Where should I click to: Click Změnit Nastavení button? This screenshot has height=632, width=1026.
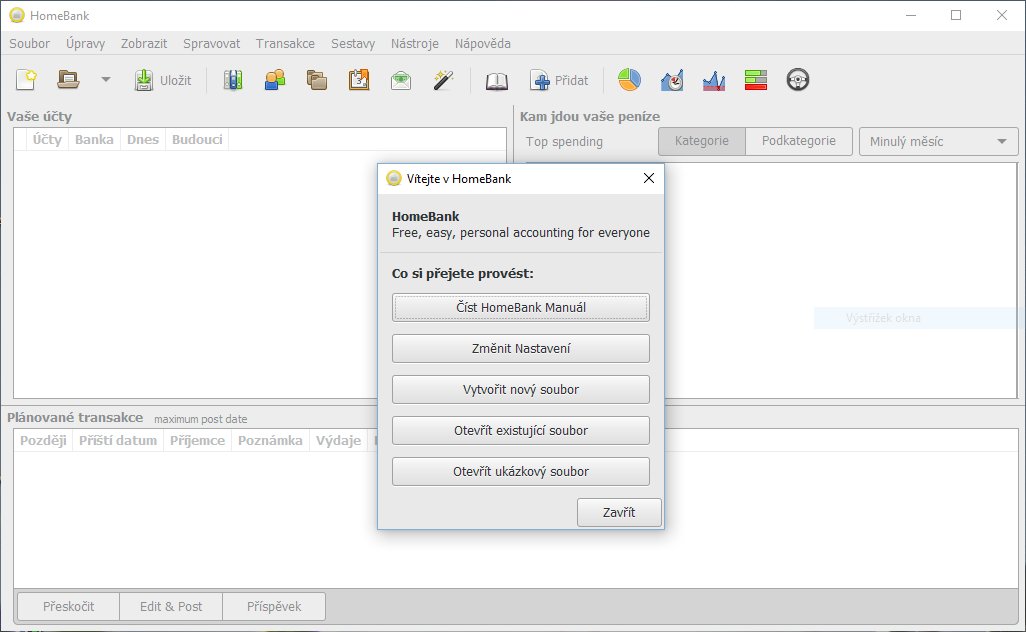pyautogui.click(x=521, y=349)
